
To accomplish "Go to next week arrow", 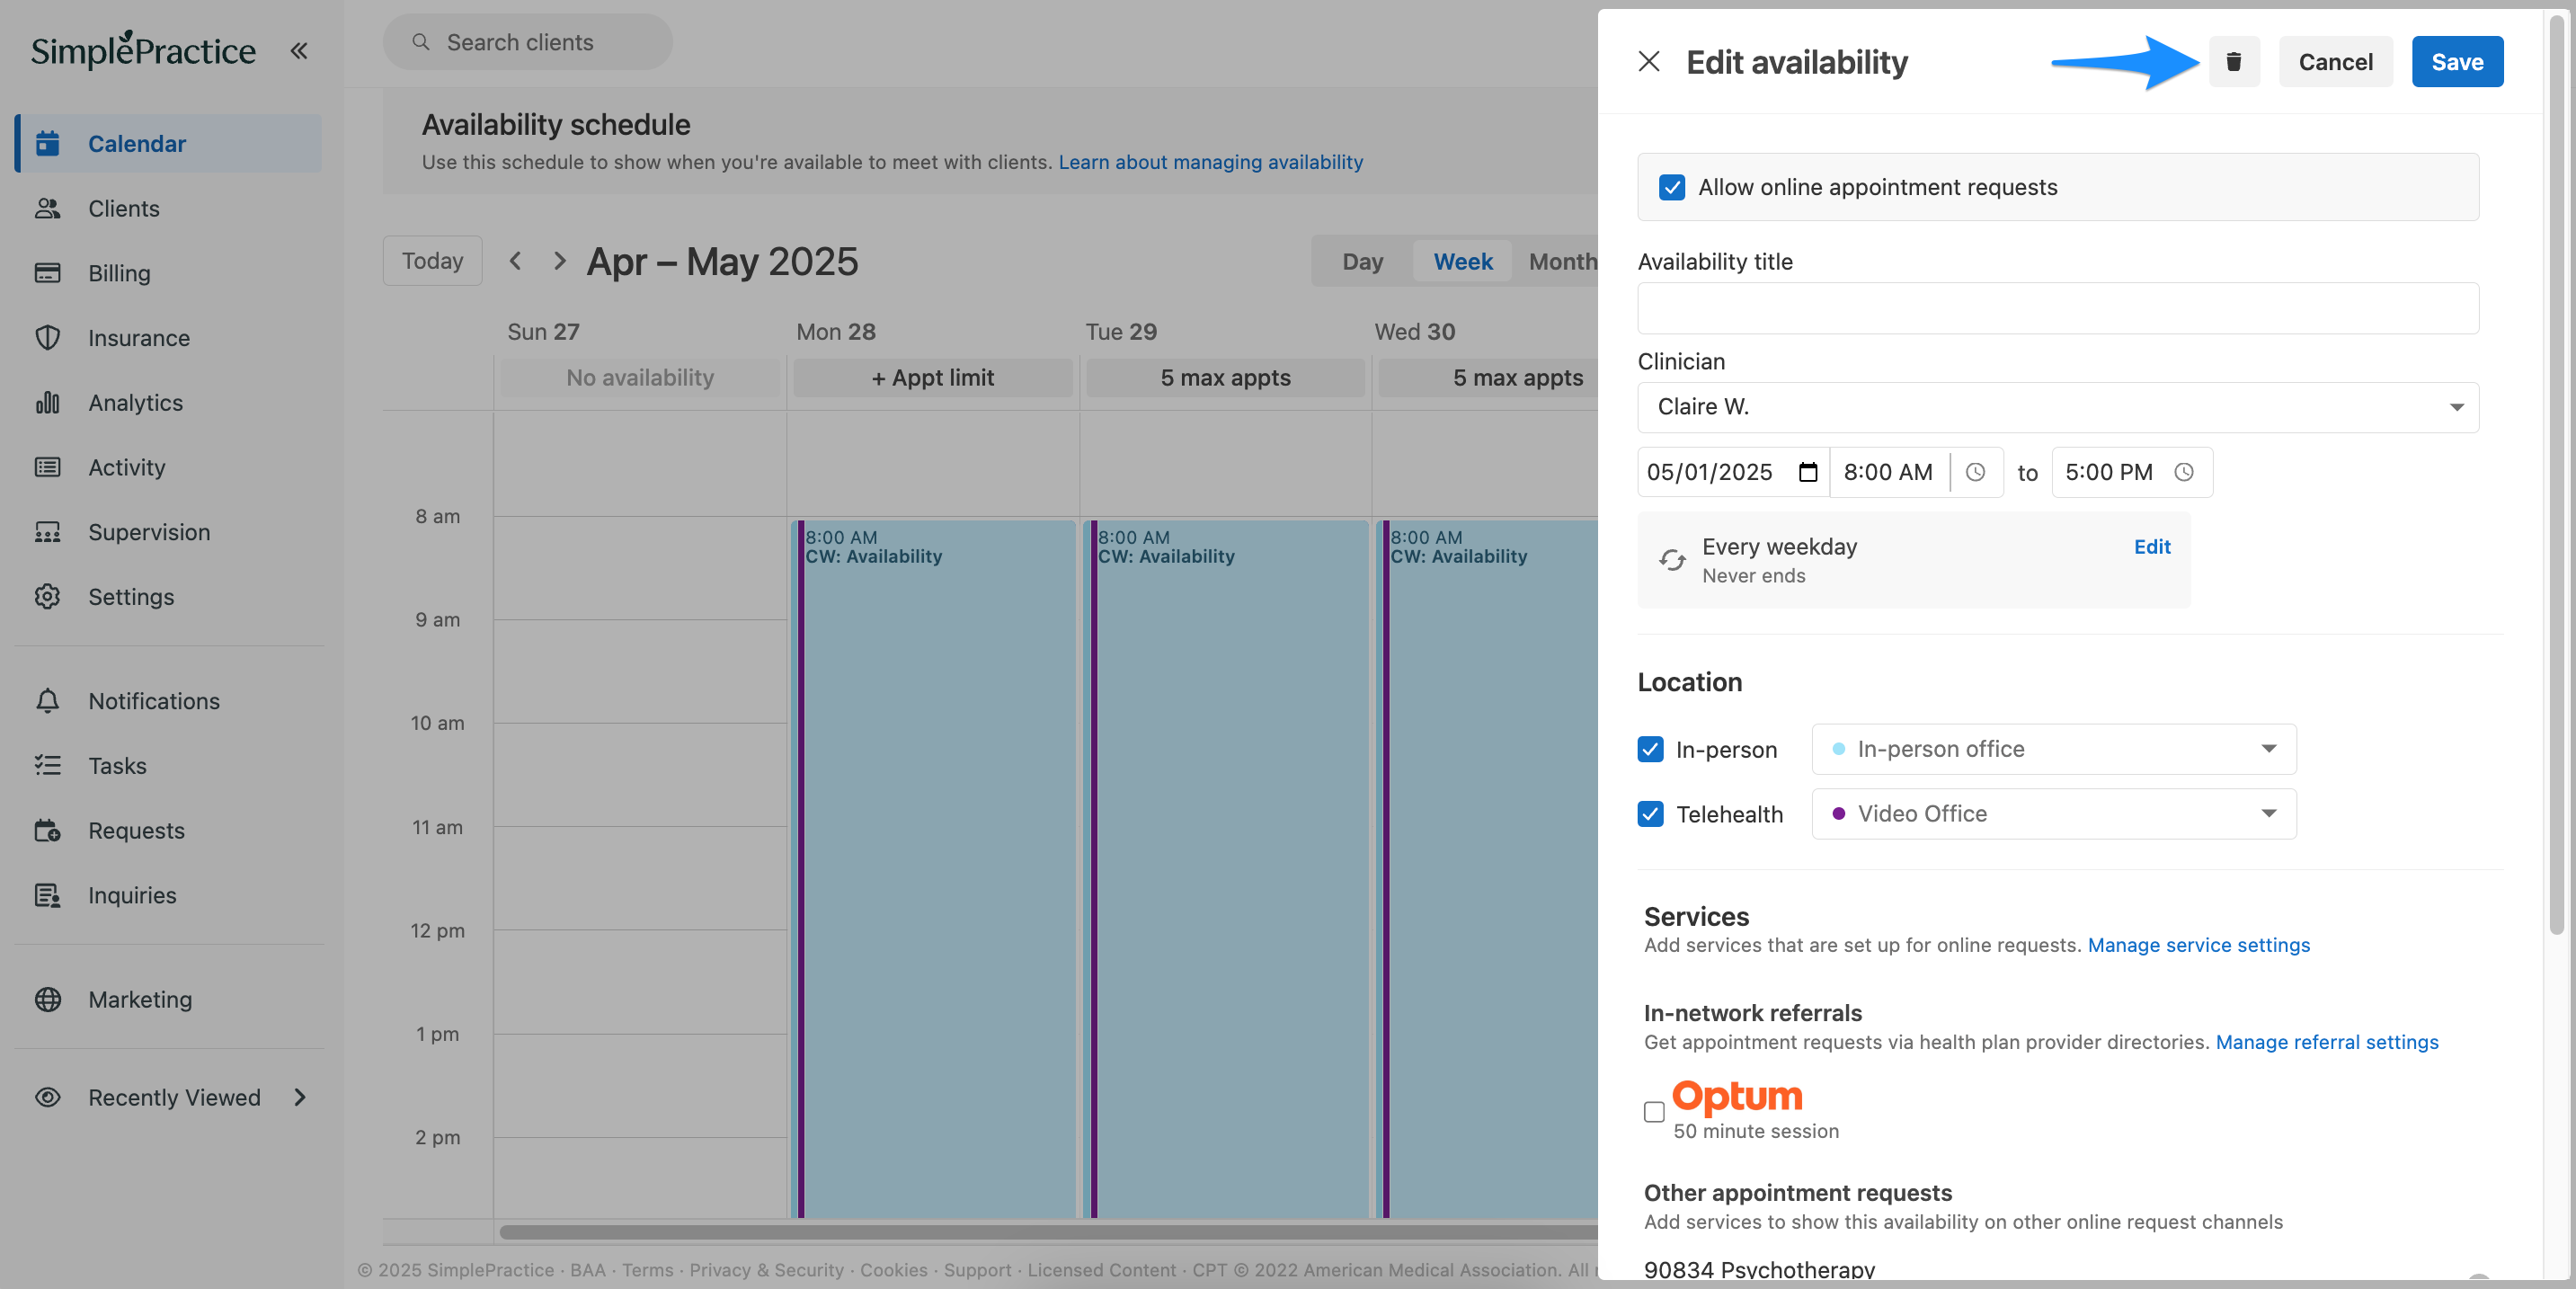I will [559, 261].
